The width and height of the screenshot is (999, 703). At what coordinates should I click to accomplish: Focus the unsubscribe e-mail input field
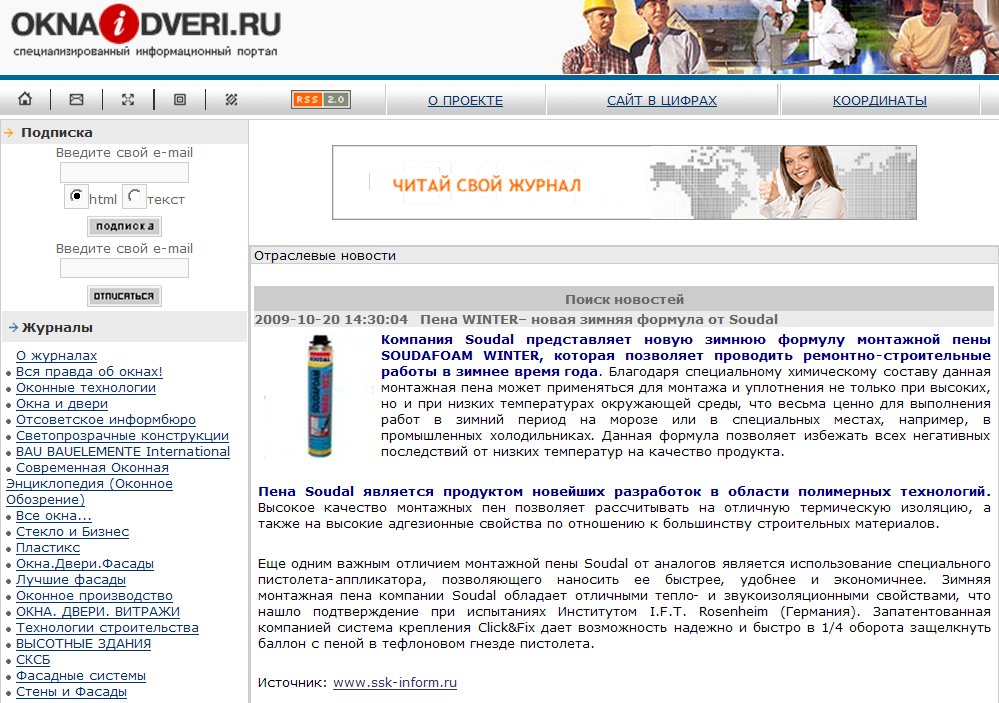point(124,268)
